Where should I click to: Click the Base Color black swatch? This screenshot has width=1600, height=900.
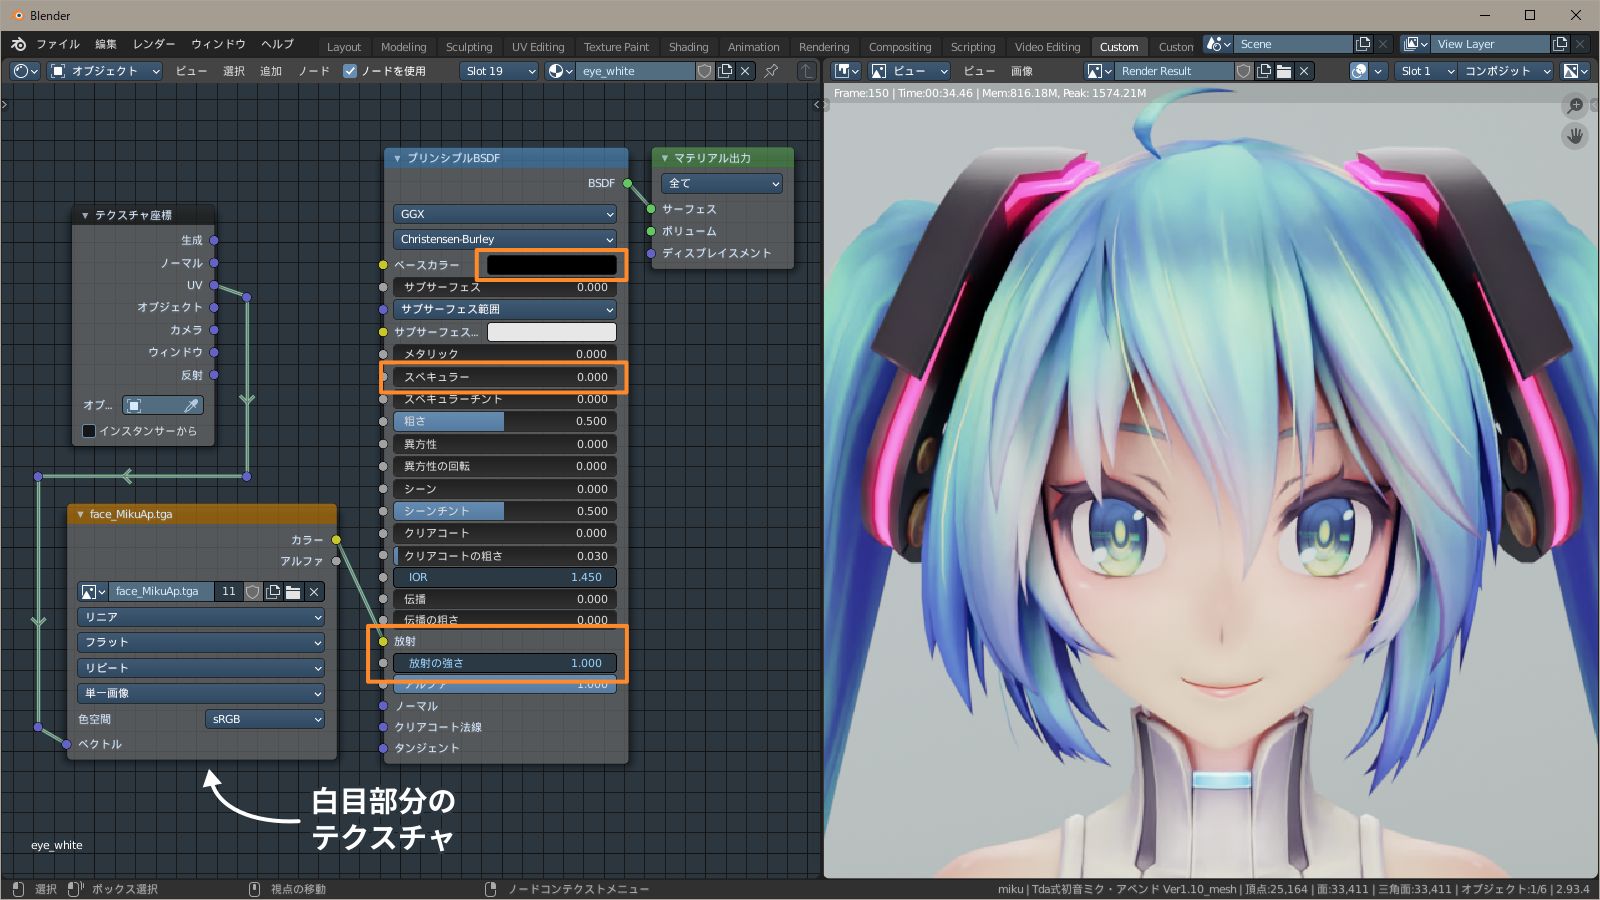coord(552,265)
